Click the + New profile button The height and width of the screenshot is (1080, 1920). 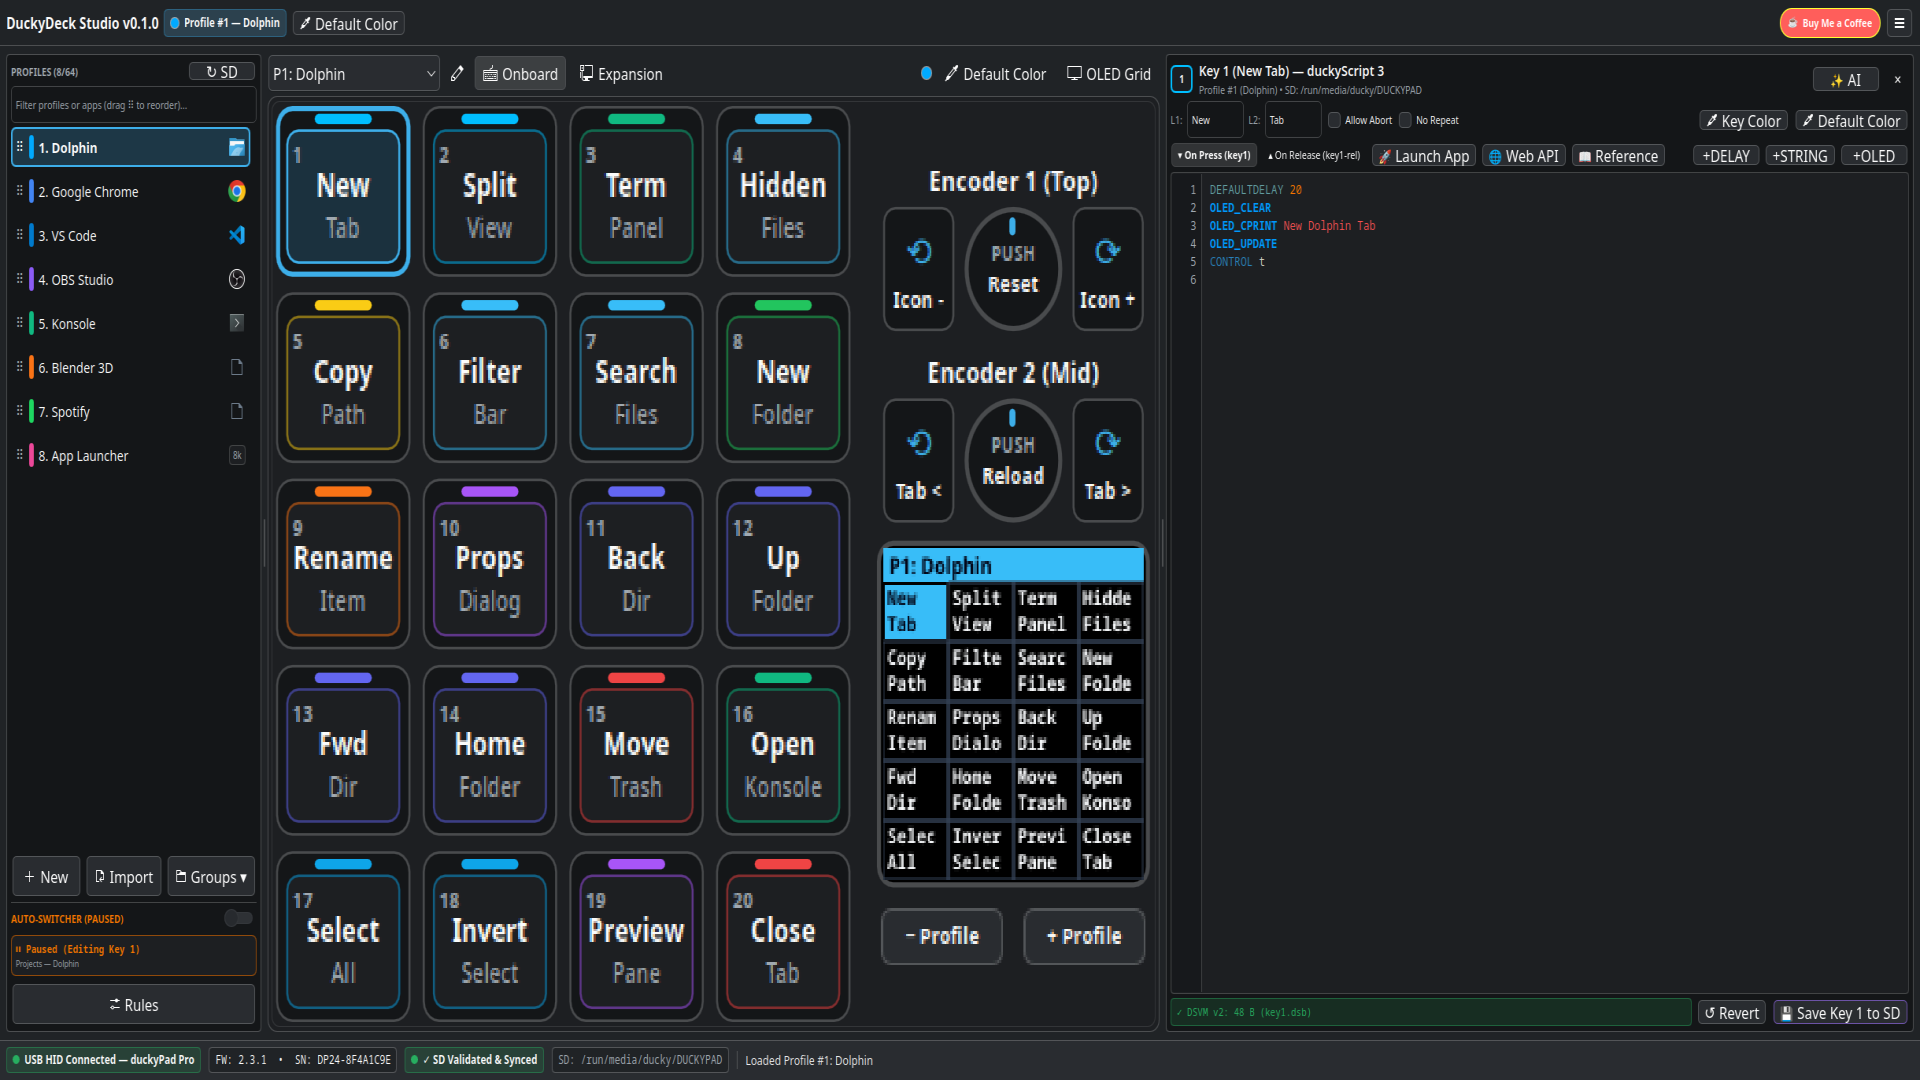tap(46, 877)
